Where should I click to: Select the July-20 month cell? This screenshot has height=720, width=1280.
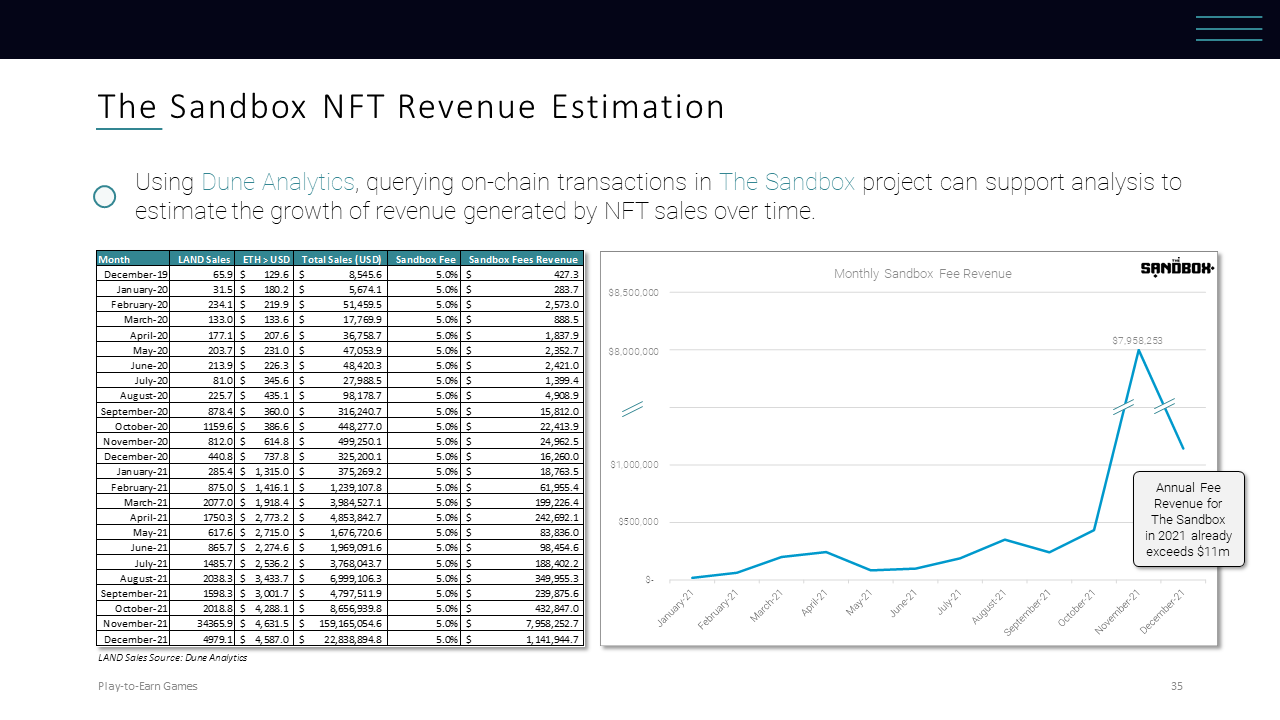pos(132,380)
